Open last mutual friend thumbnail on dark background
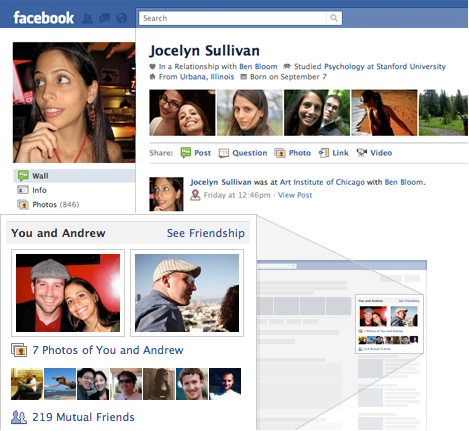Screen dimensions: 469x431 pos(225,384)
